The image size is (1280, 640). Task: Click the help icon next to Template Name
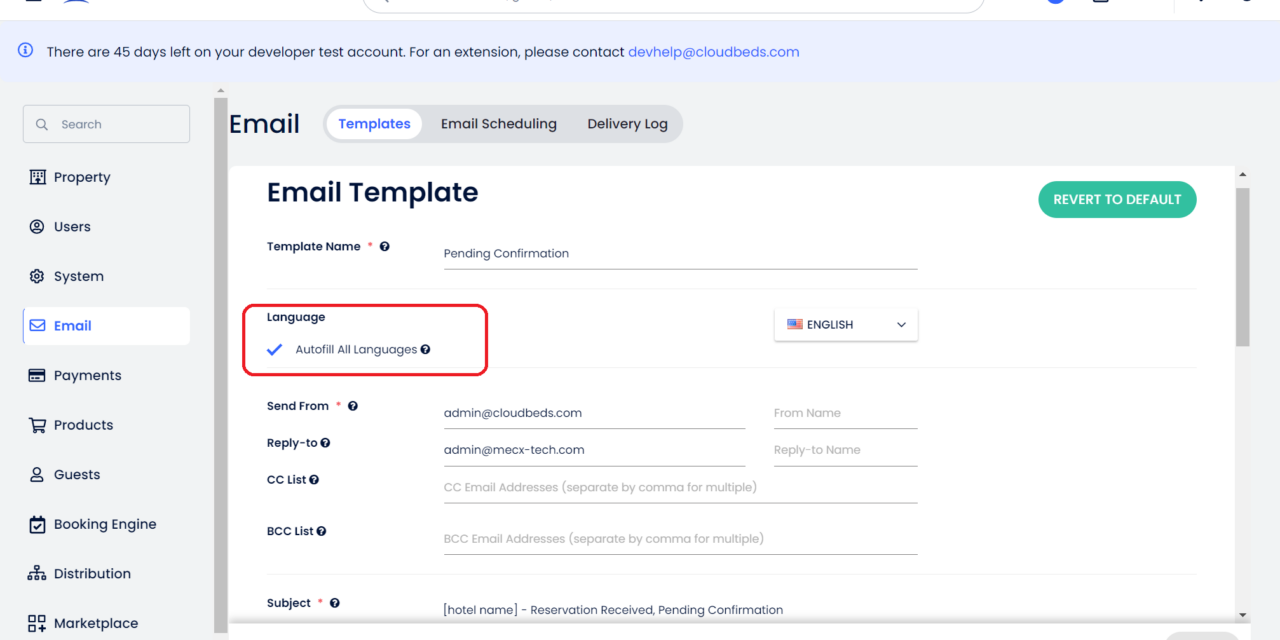(x=385, y=245)
